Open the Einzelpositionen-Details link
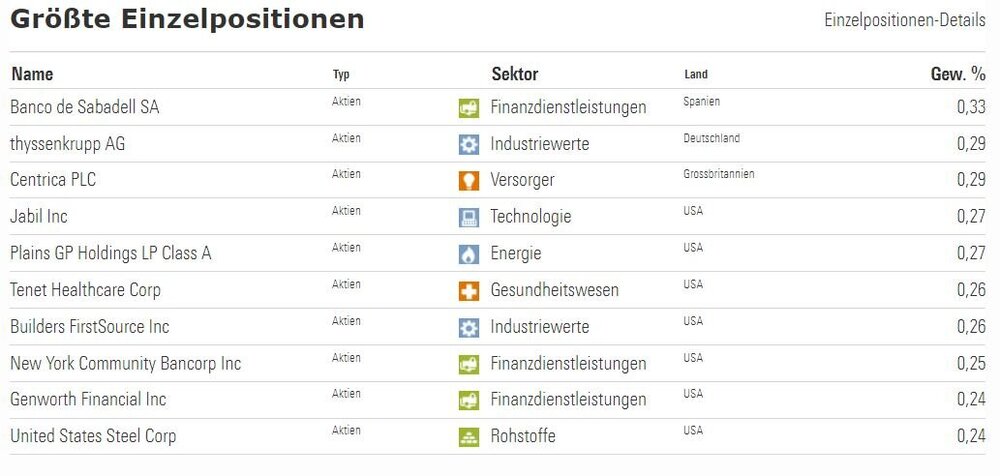 click(x=904, y=20)
